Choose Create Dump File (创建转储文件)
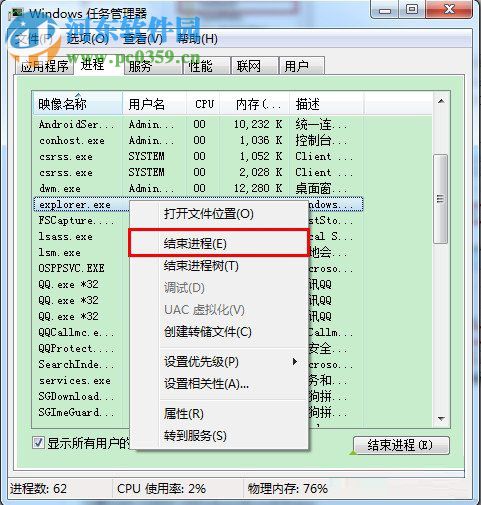The image size is (481, 505). point(218,332)
